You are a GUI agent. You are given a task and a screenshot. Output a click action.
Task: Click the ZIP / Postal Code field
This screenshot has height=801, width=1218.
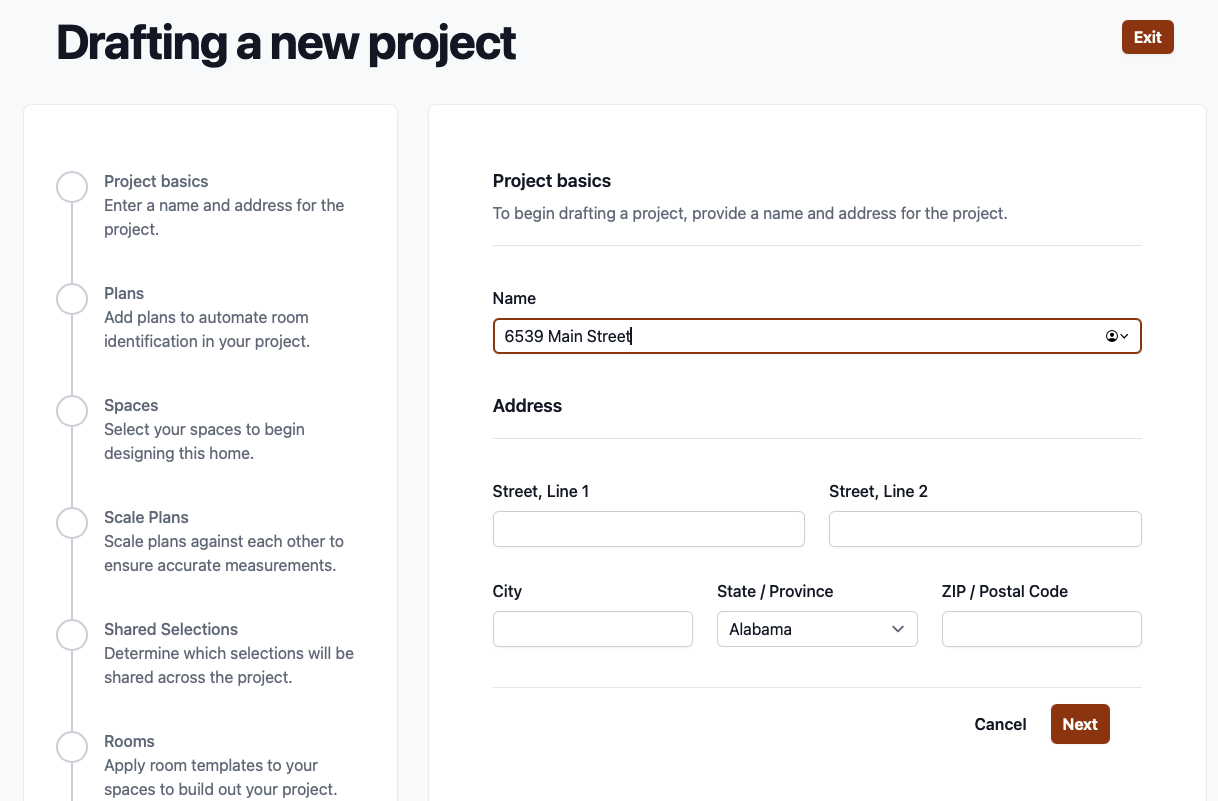[x=1041, y=629]
